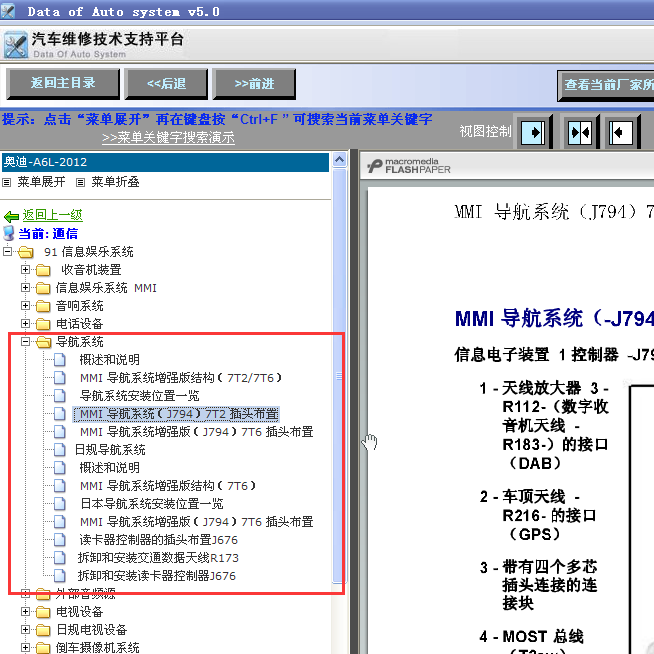The image size is (654, 654).
Task: Click 菜单展开 to expand all menus
Action: (x=41, y=182)
